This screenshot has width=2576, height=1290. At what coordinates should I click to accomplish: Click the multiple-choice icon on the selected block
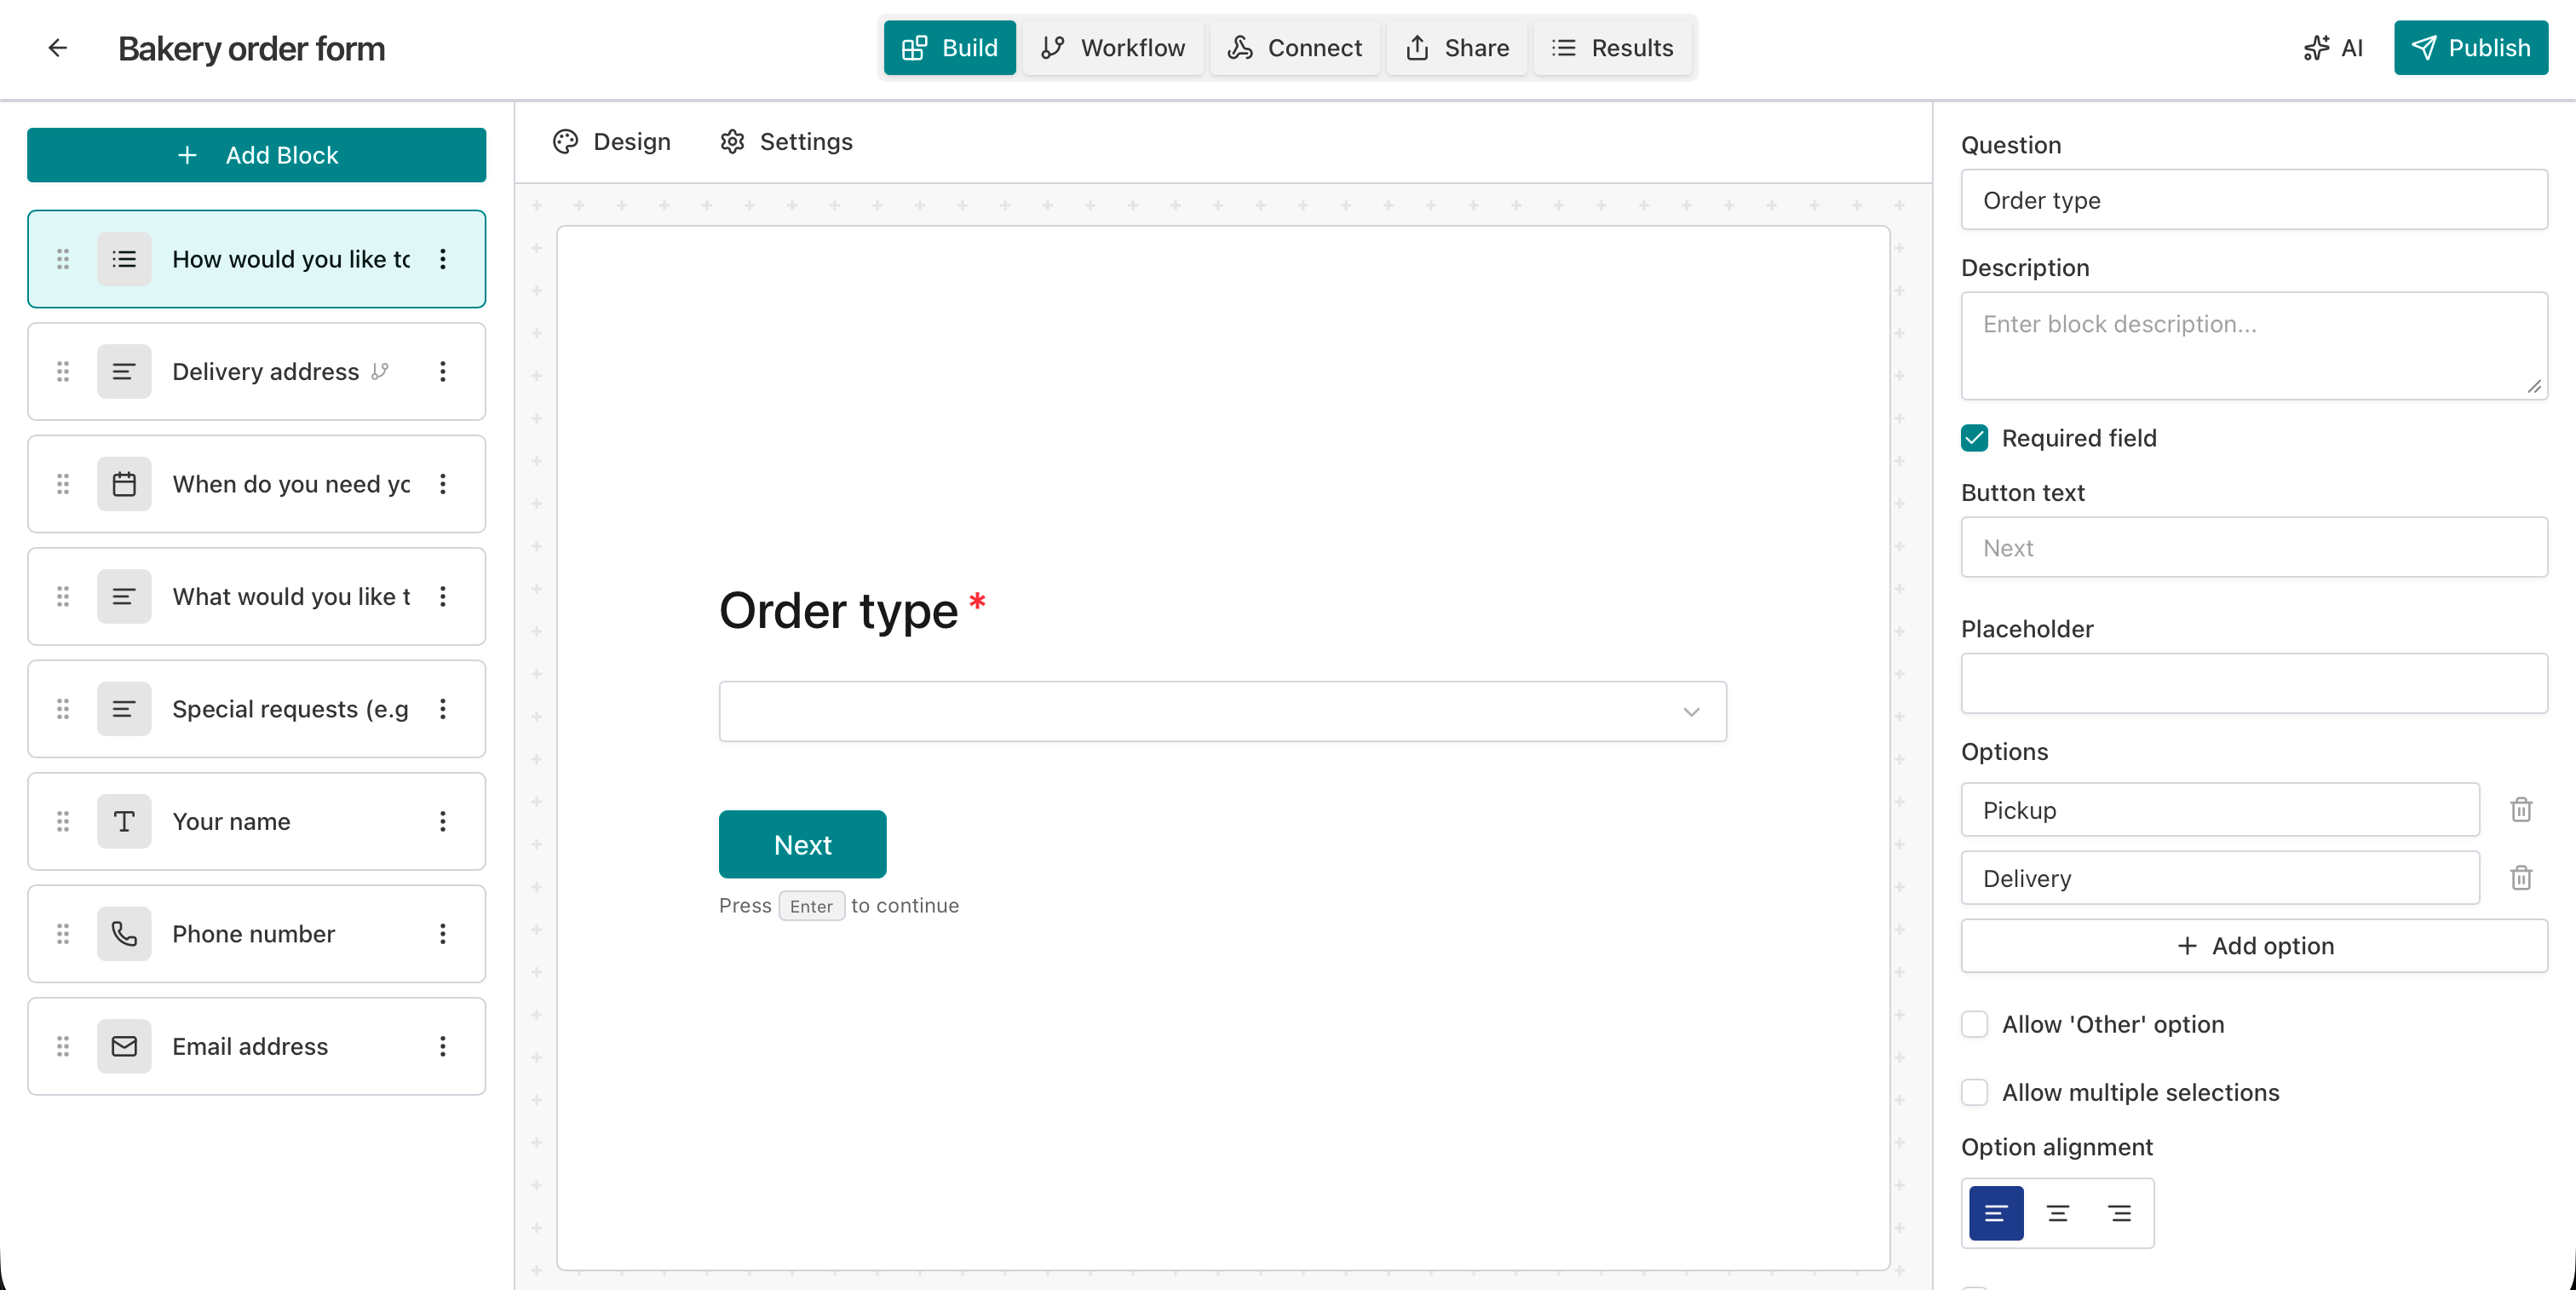pos(124,259)
